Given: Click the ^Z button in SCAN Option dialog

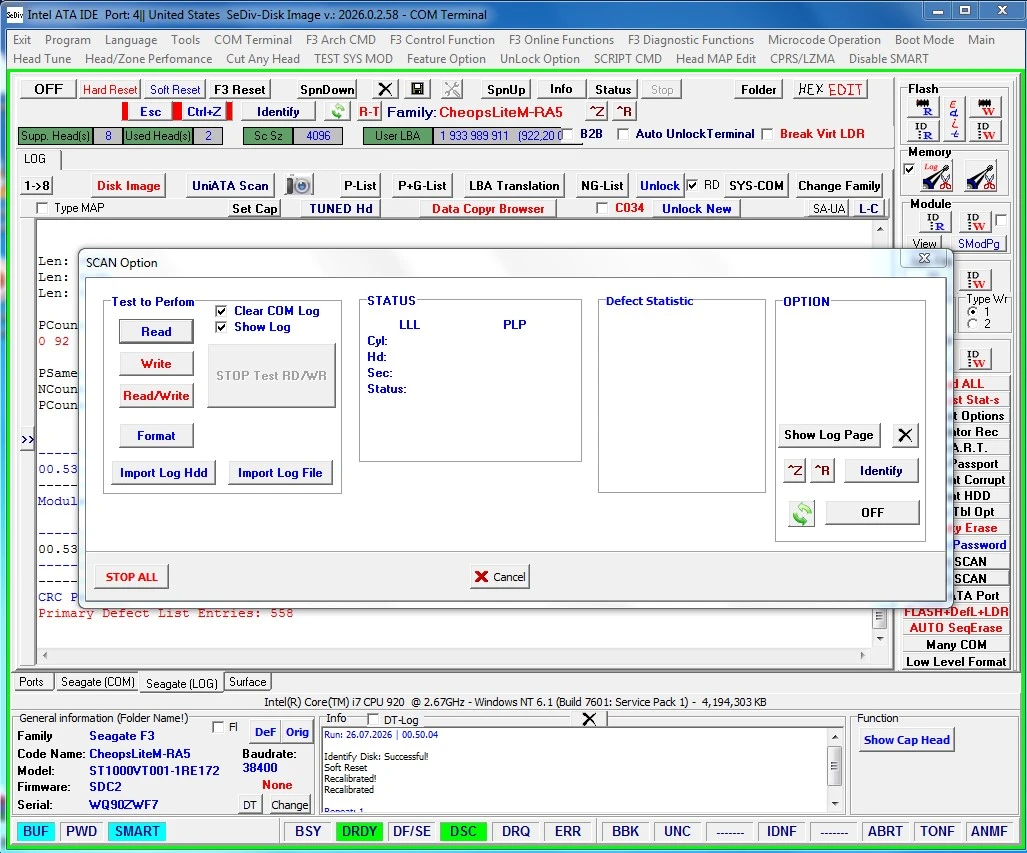Looking at the screenshot, I should 794,470.
